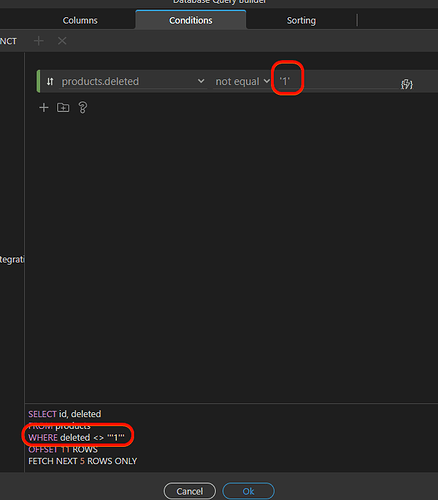Open the products.deleted column dropdown
The height and width of the screenshot is (500, 438).
click(x=133, y=81)
